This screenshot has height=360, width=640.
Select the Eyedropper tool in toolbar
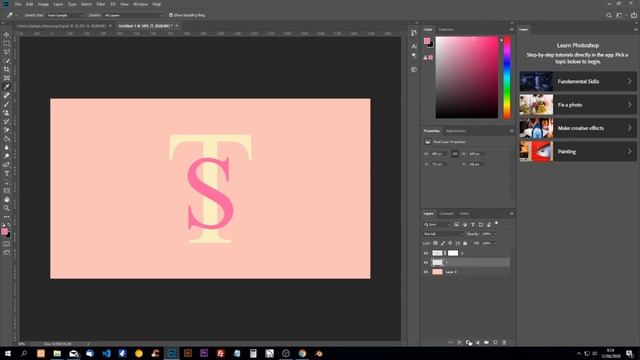[x=7, y=87]
